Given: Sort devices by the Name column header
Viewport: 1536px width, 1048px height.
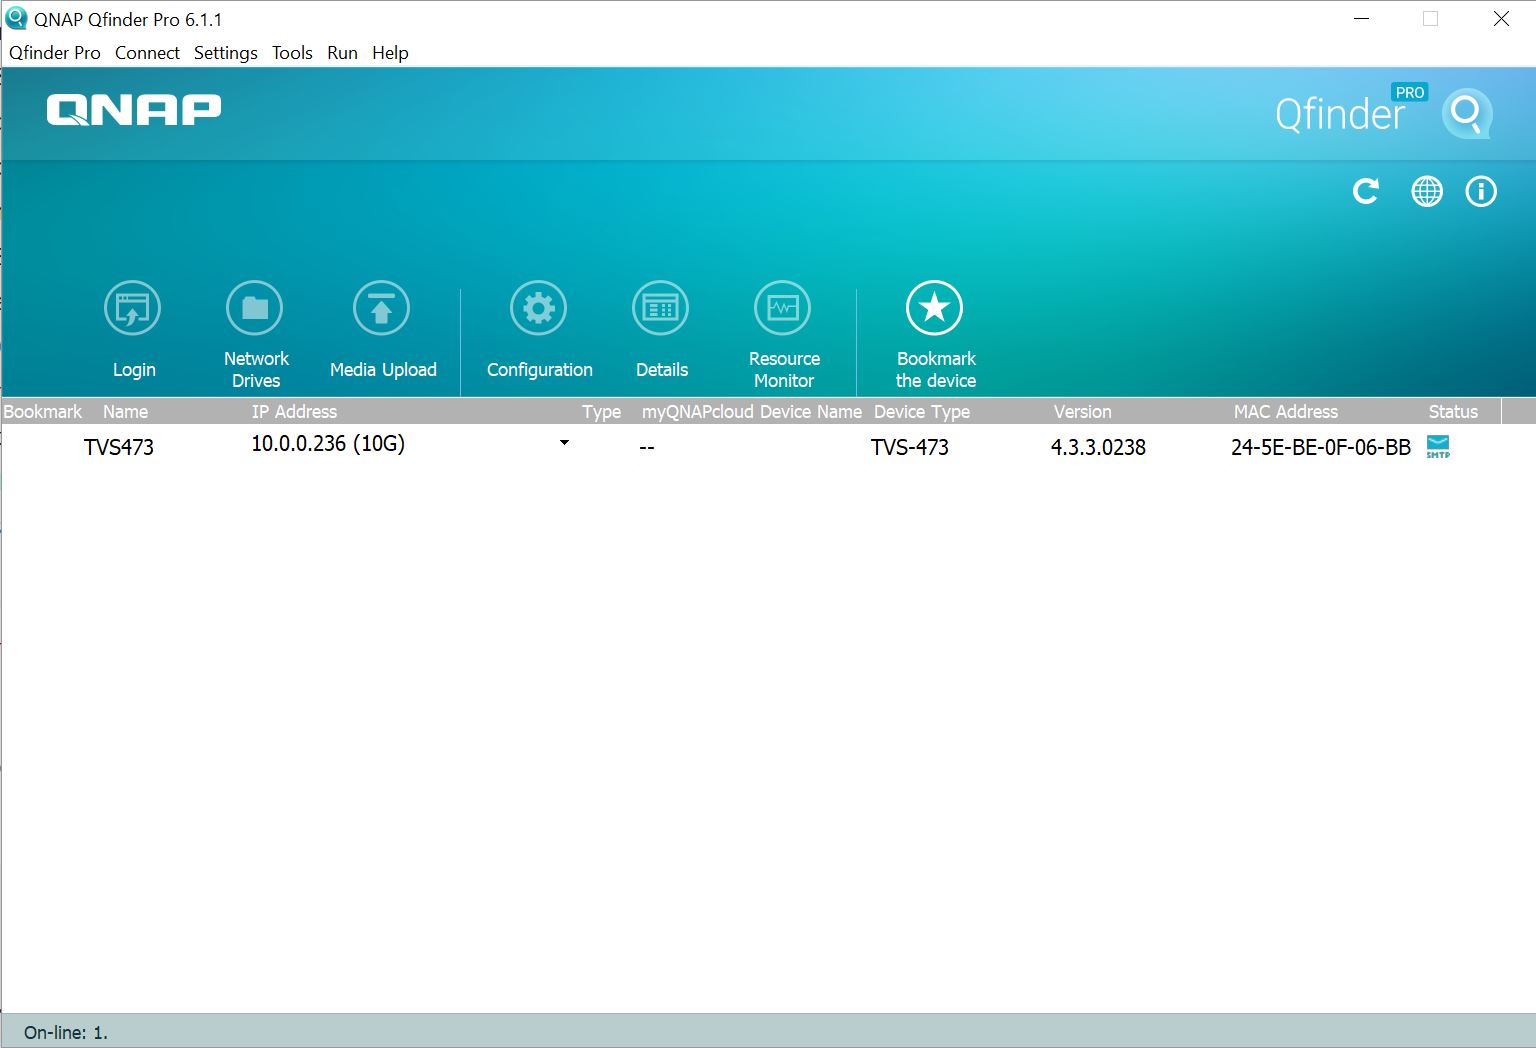Looking at the screenshot, I should pyautogui.click(x=125, y=412).
